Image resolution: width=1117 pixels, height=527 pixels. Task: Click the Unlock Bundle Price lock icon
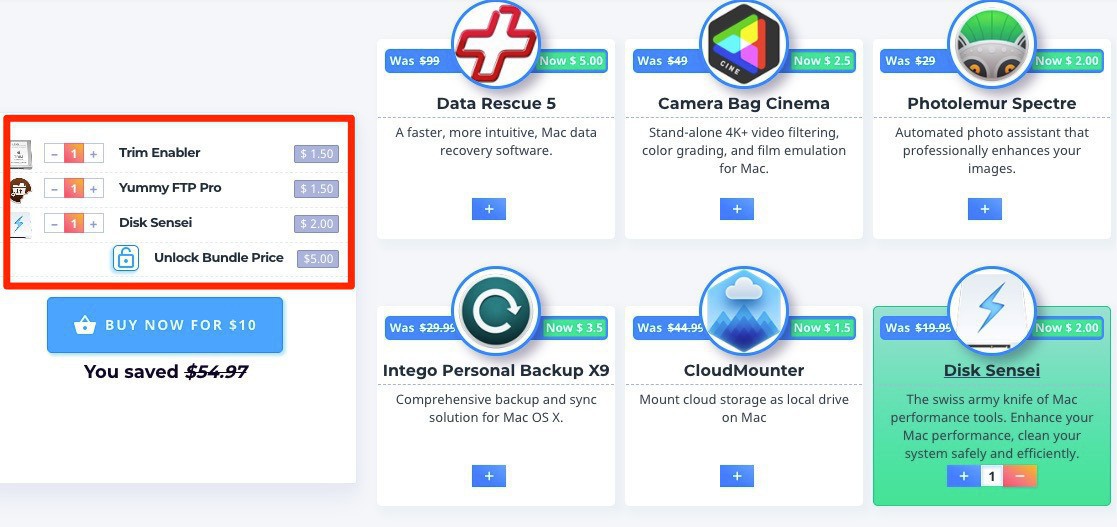[125, 258]
